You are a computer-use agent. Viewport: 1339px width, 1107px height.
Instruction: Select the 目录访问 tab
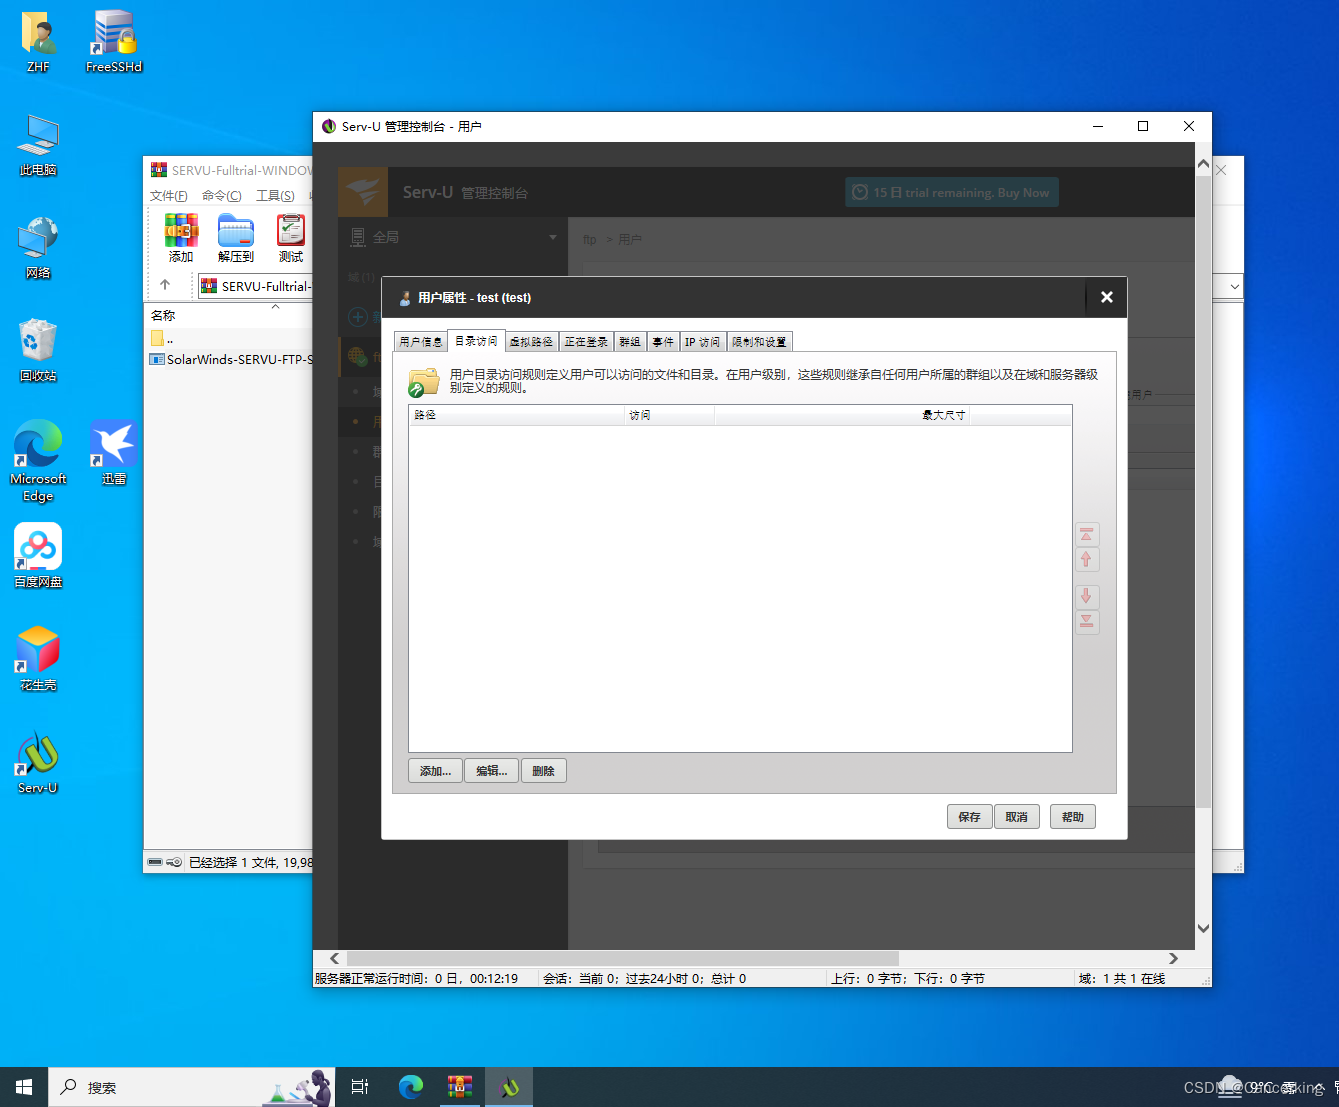click(476, 341)
